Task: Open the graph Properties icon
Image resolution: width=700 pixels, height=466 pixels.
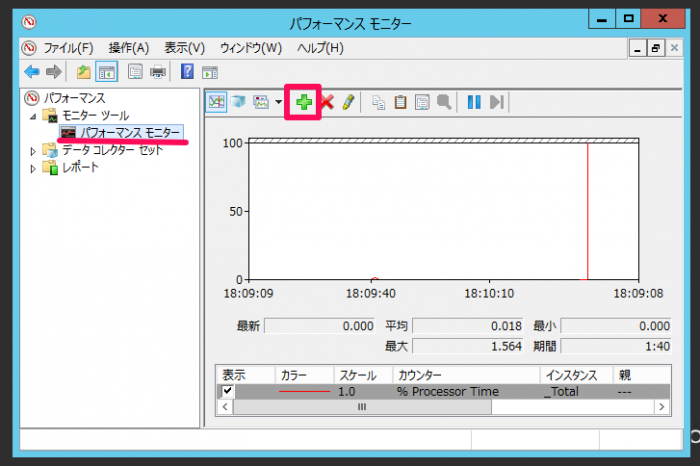Action: pyautogui.click(x=422, y=102)
